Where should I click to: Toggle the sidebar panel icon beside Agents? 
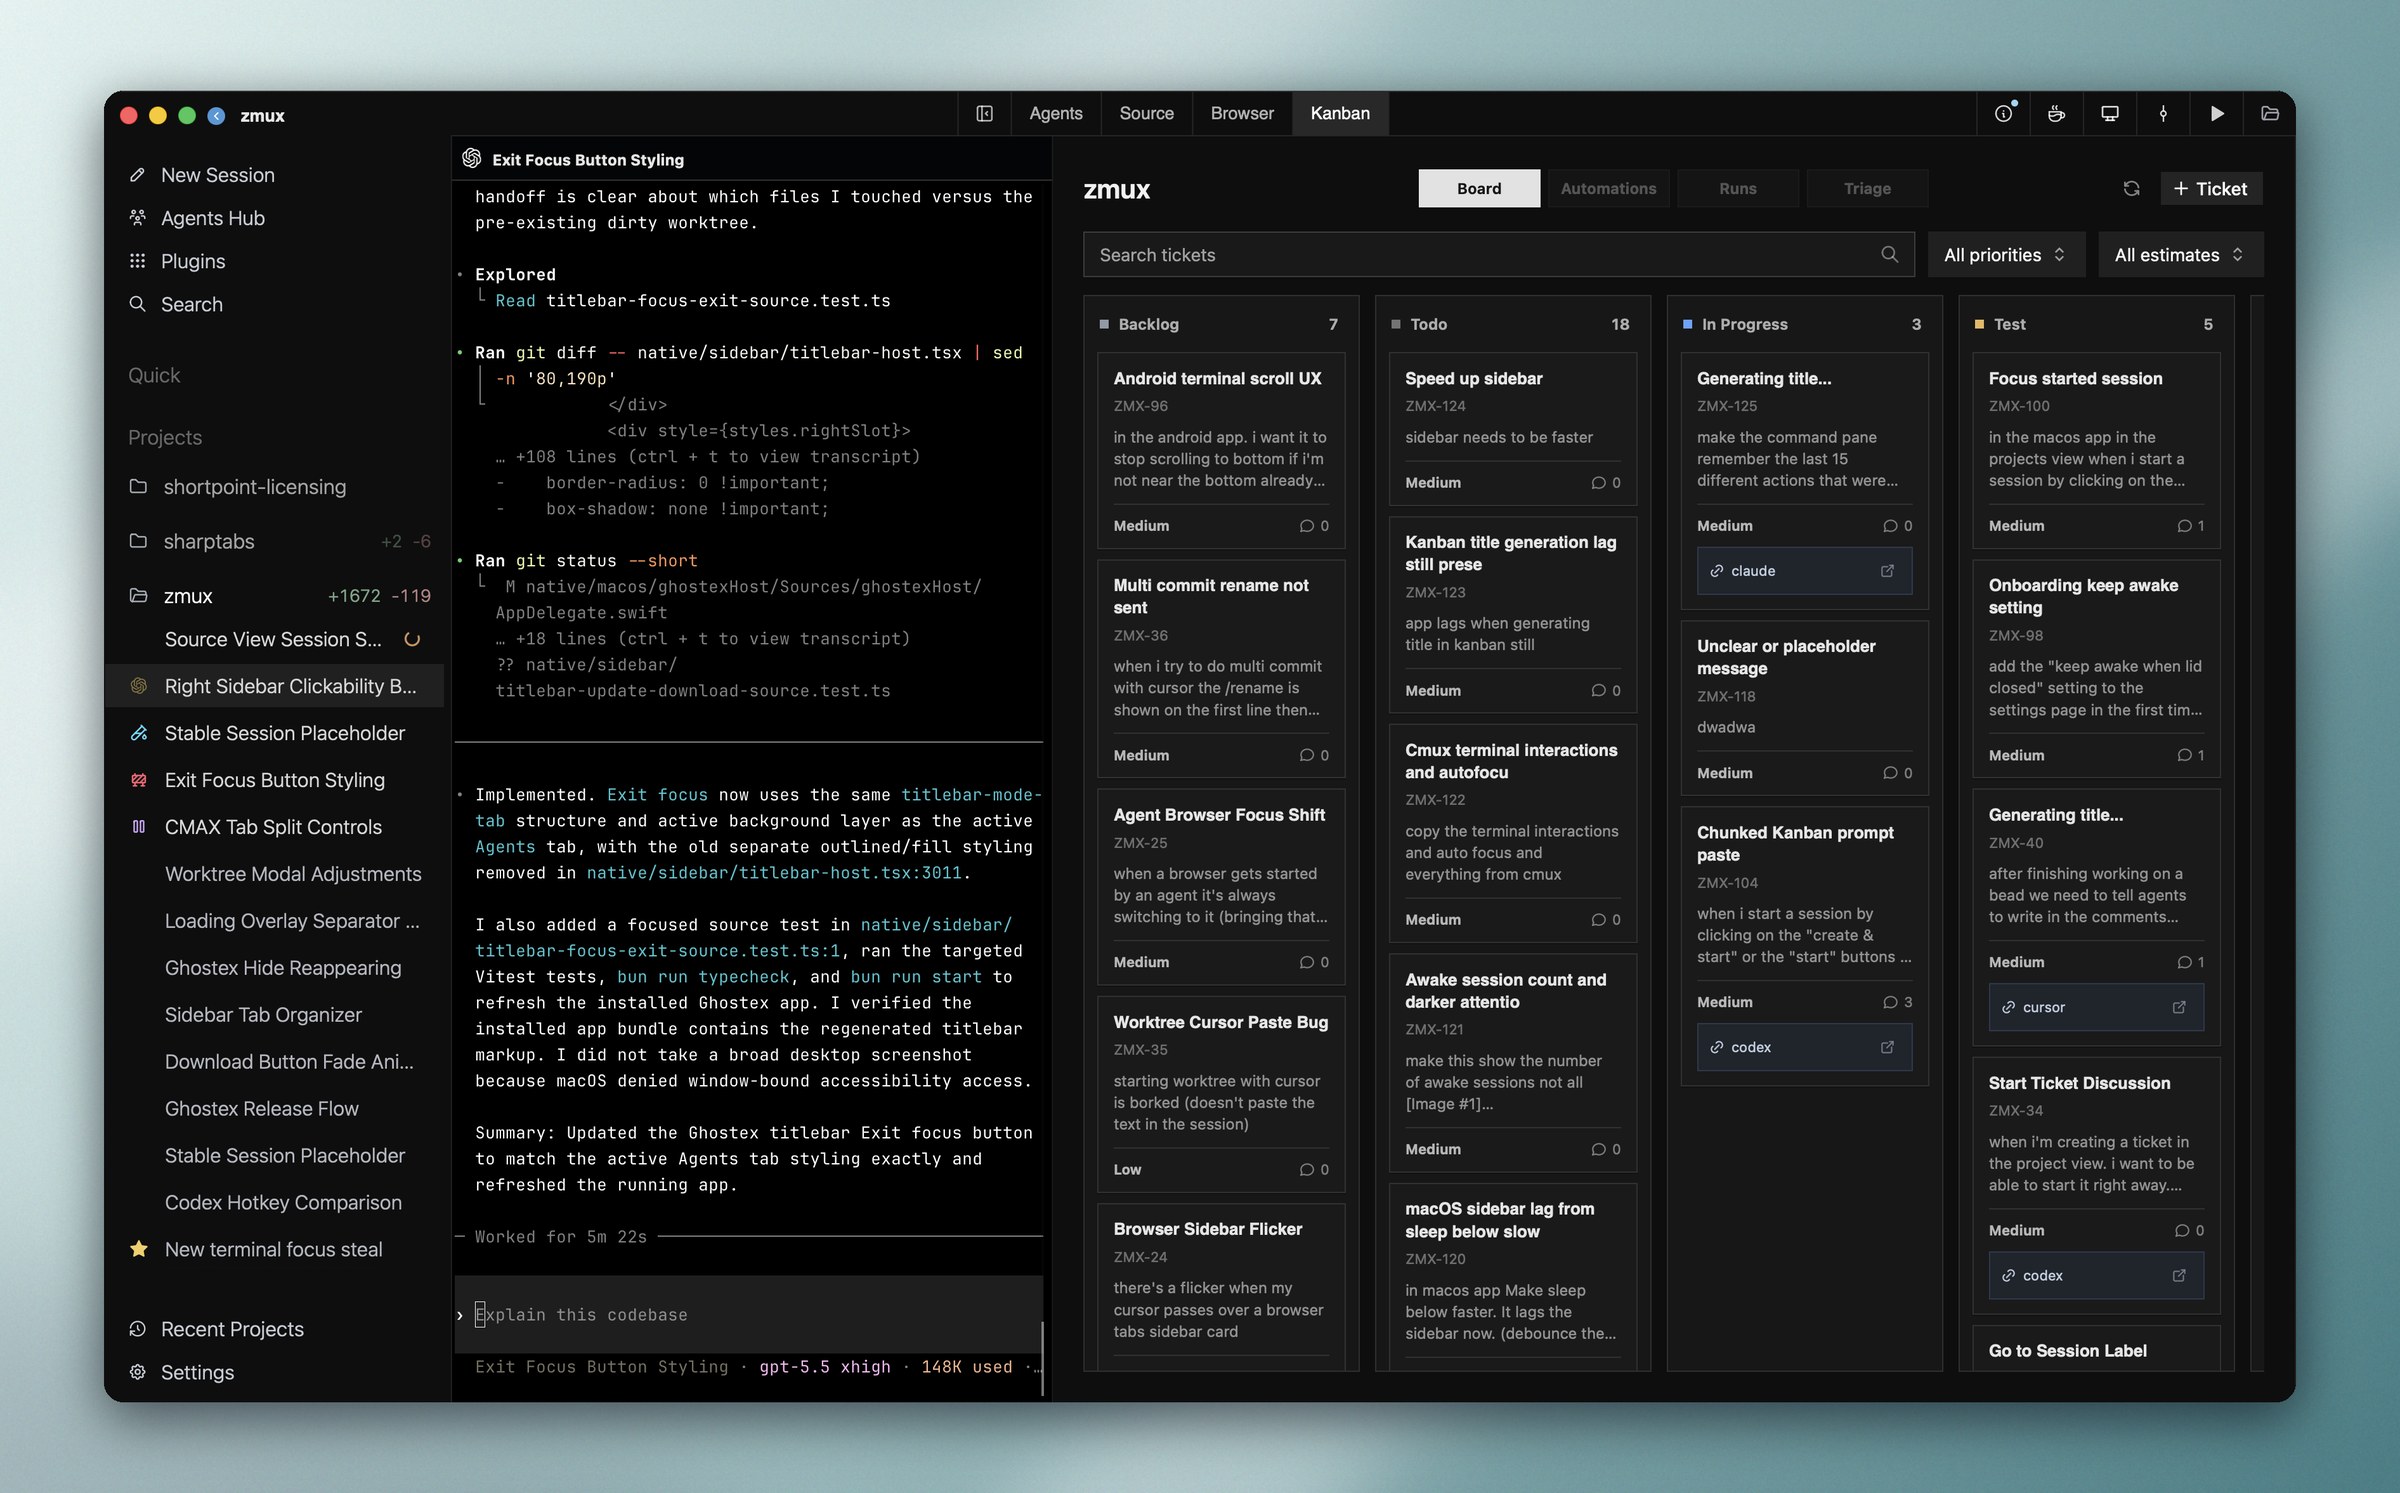(x=984, y=114)
